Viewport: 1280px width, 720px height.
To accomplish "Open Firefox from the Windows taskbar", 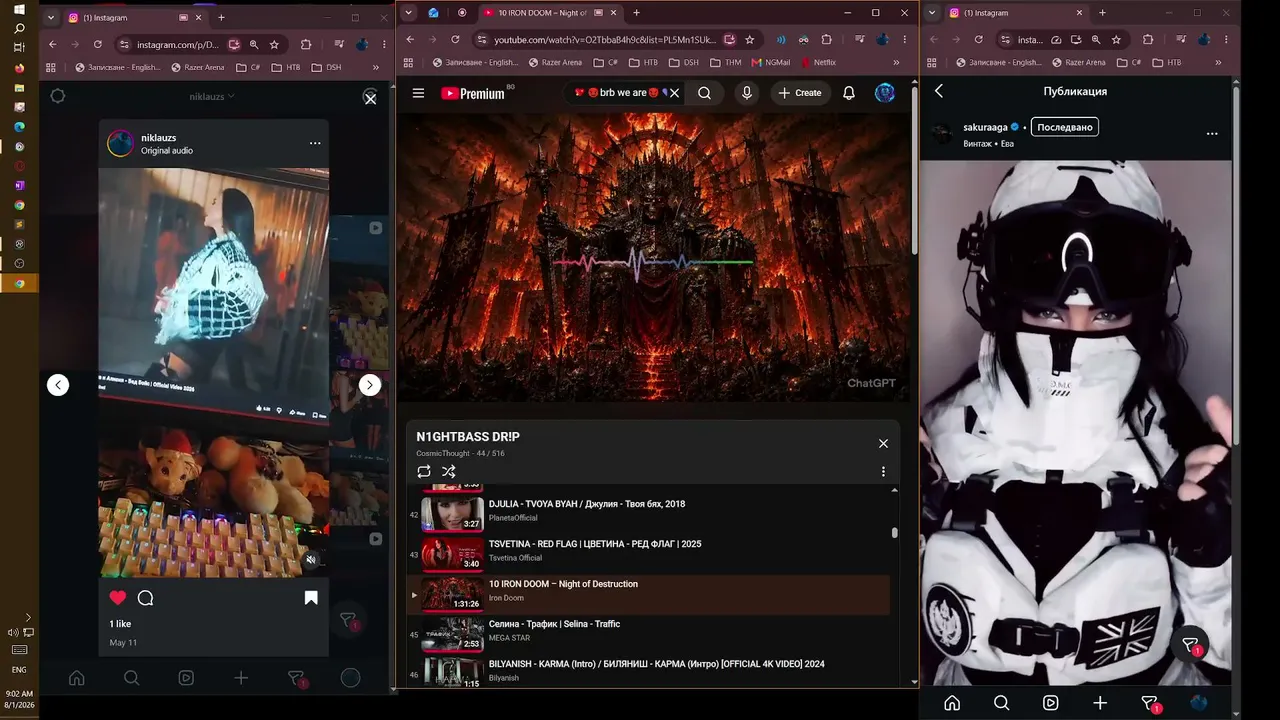I will pos(19,68).
